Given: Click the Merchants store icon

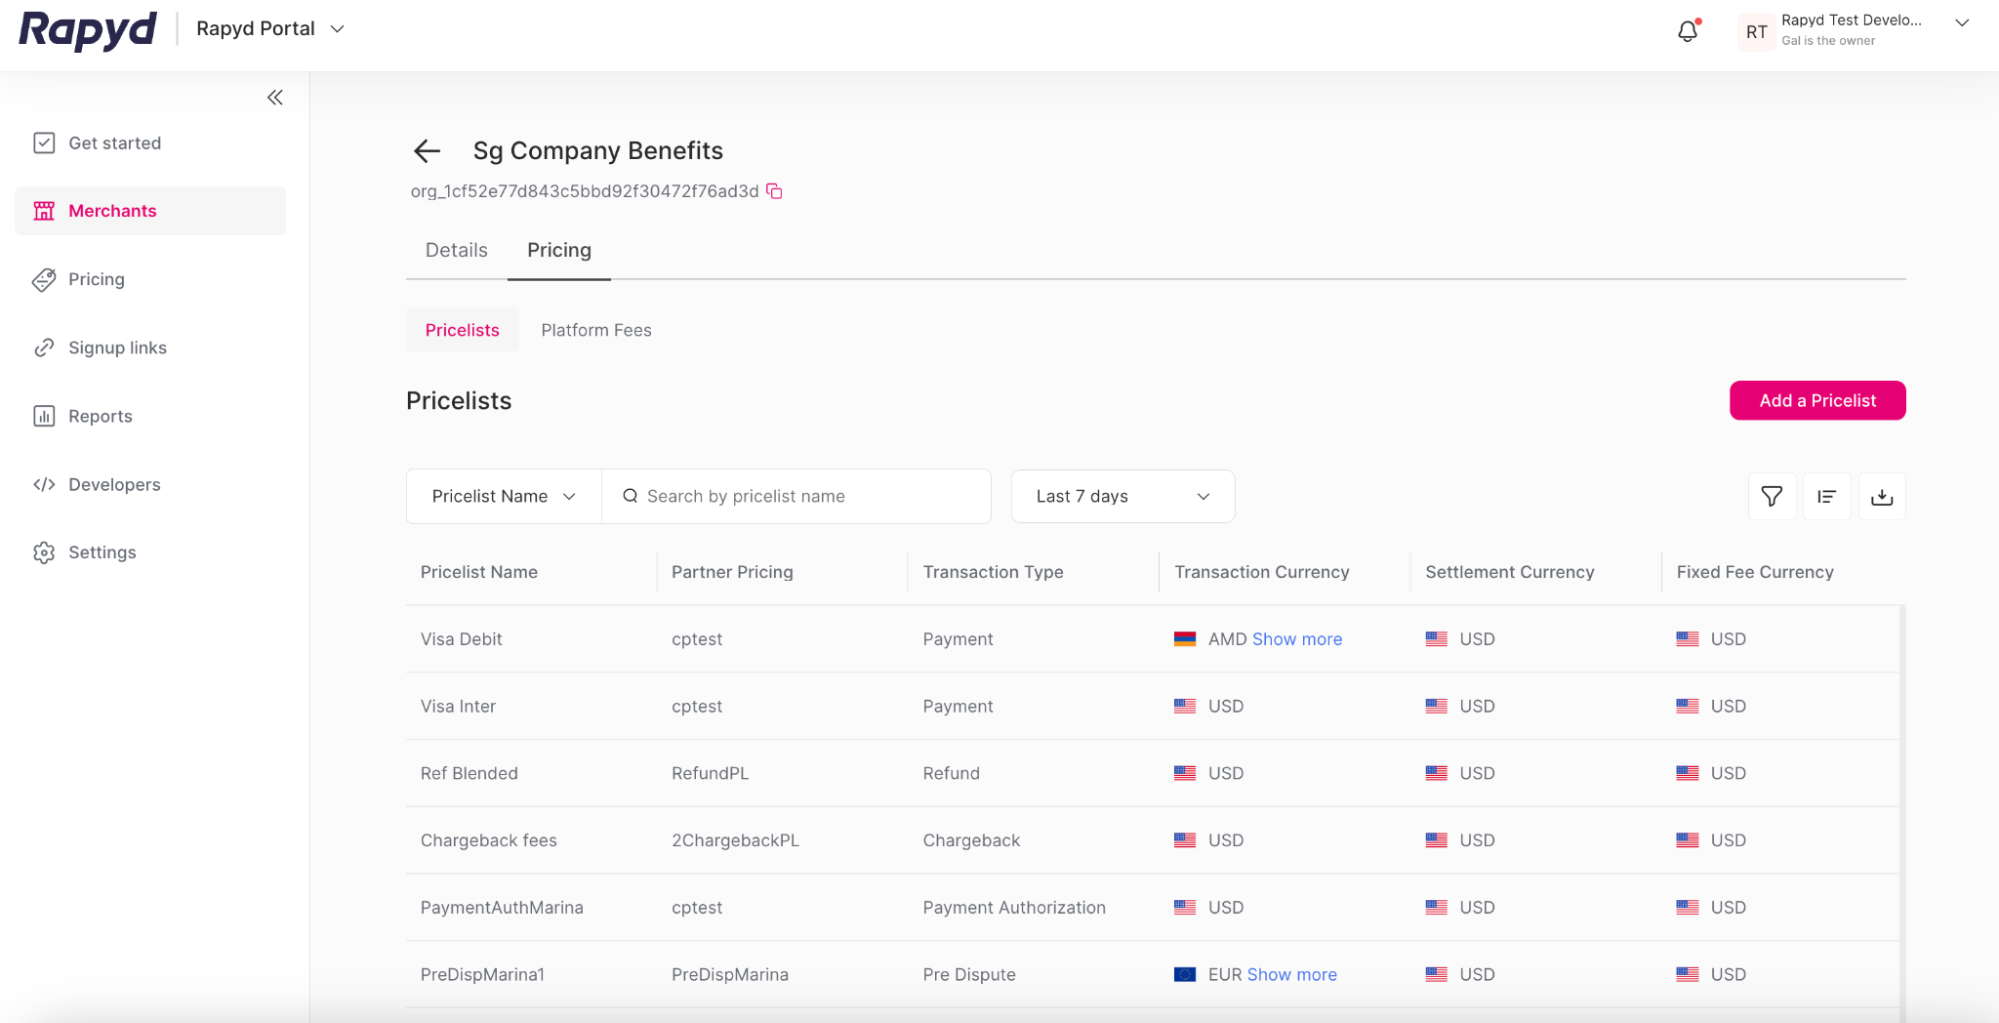Looking at the screenshot, I should 44,211.
